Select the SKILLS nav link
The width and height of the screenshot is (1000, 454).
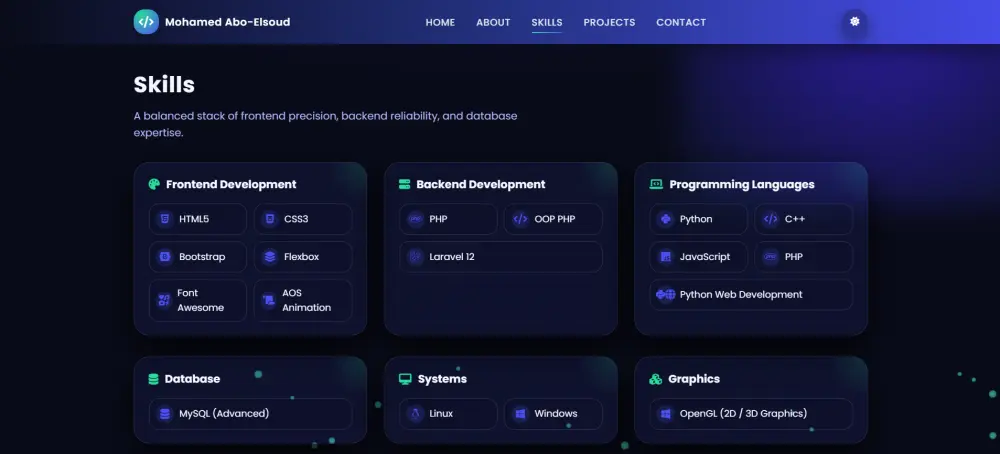(547, 22)
